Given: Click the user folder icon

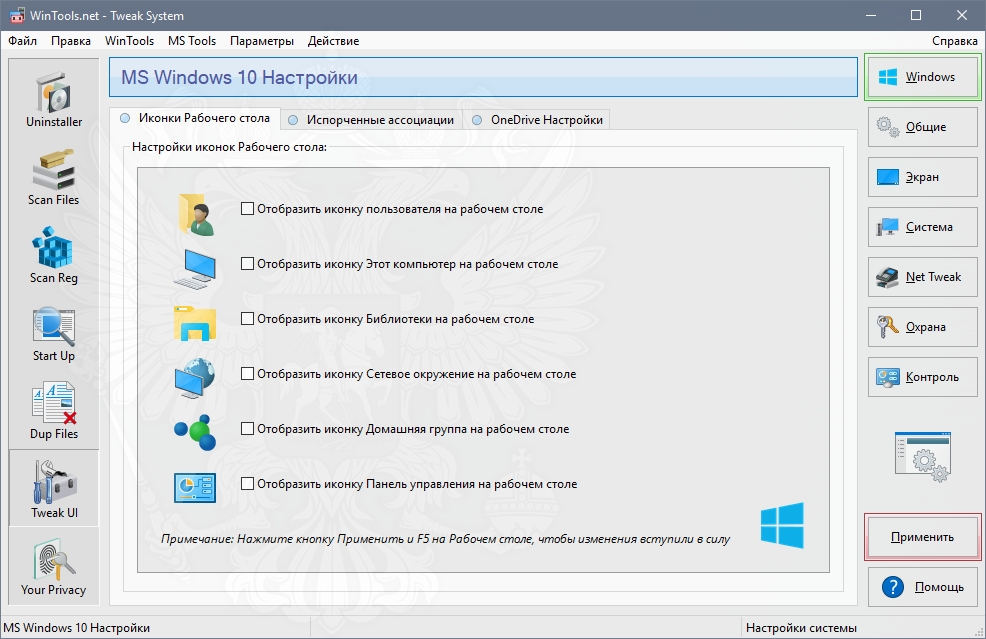Looking at the screenshot, I should coord(196,214).
